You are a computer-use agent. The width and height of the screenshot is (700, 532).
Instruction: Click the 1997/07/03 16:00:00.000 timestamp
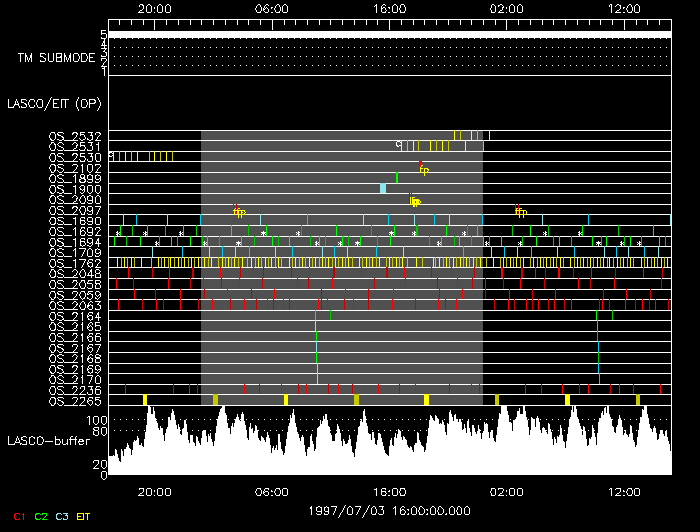tap(389, 510)
